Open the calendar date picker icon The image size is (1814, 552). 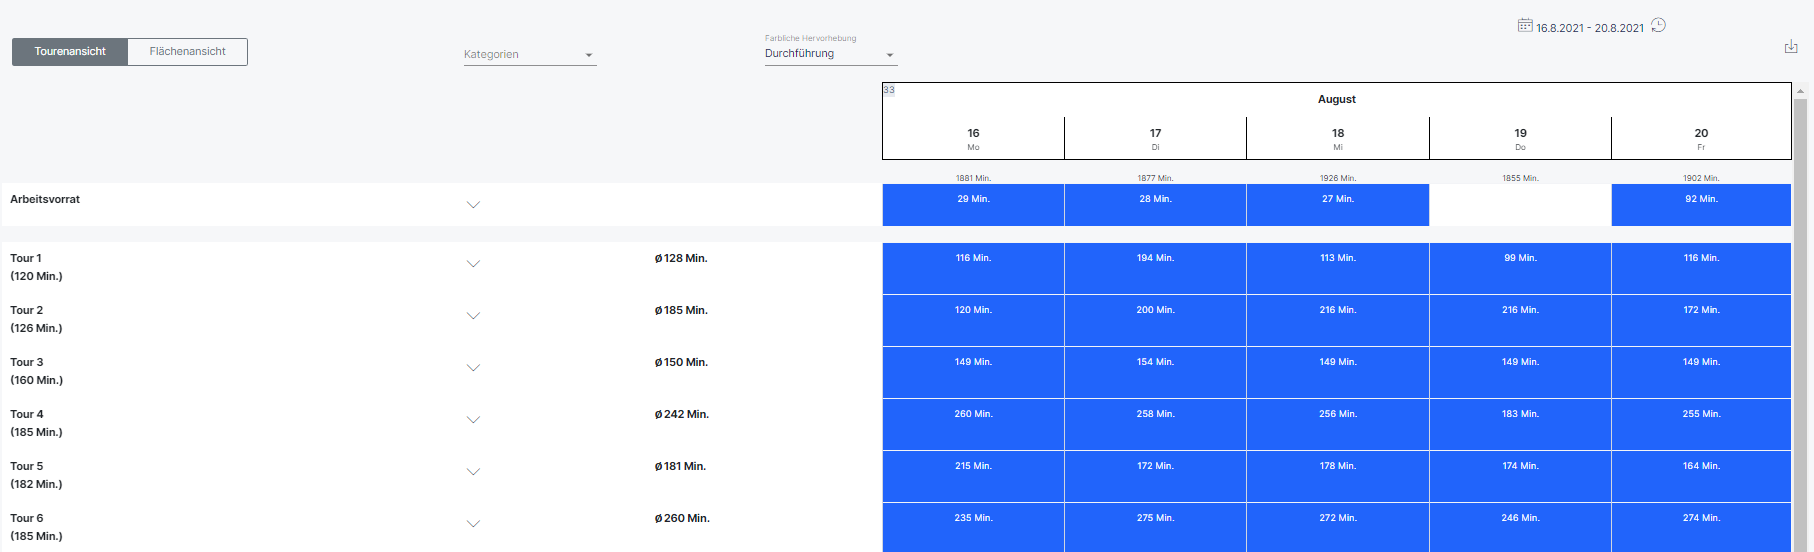click(x=1524, y=26)
